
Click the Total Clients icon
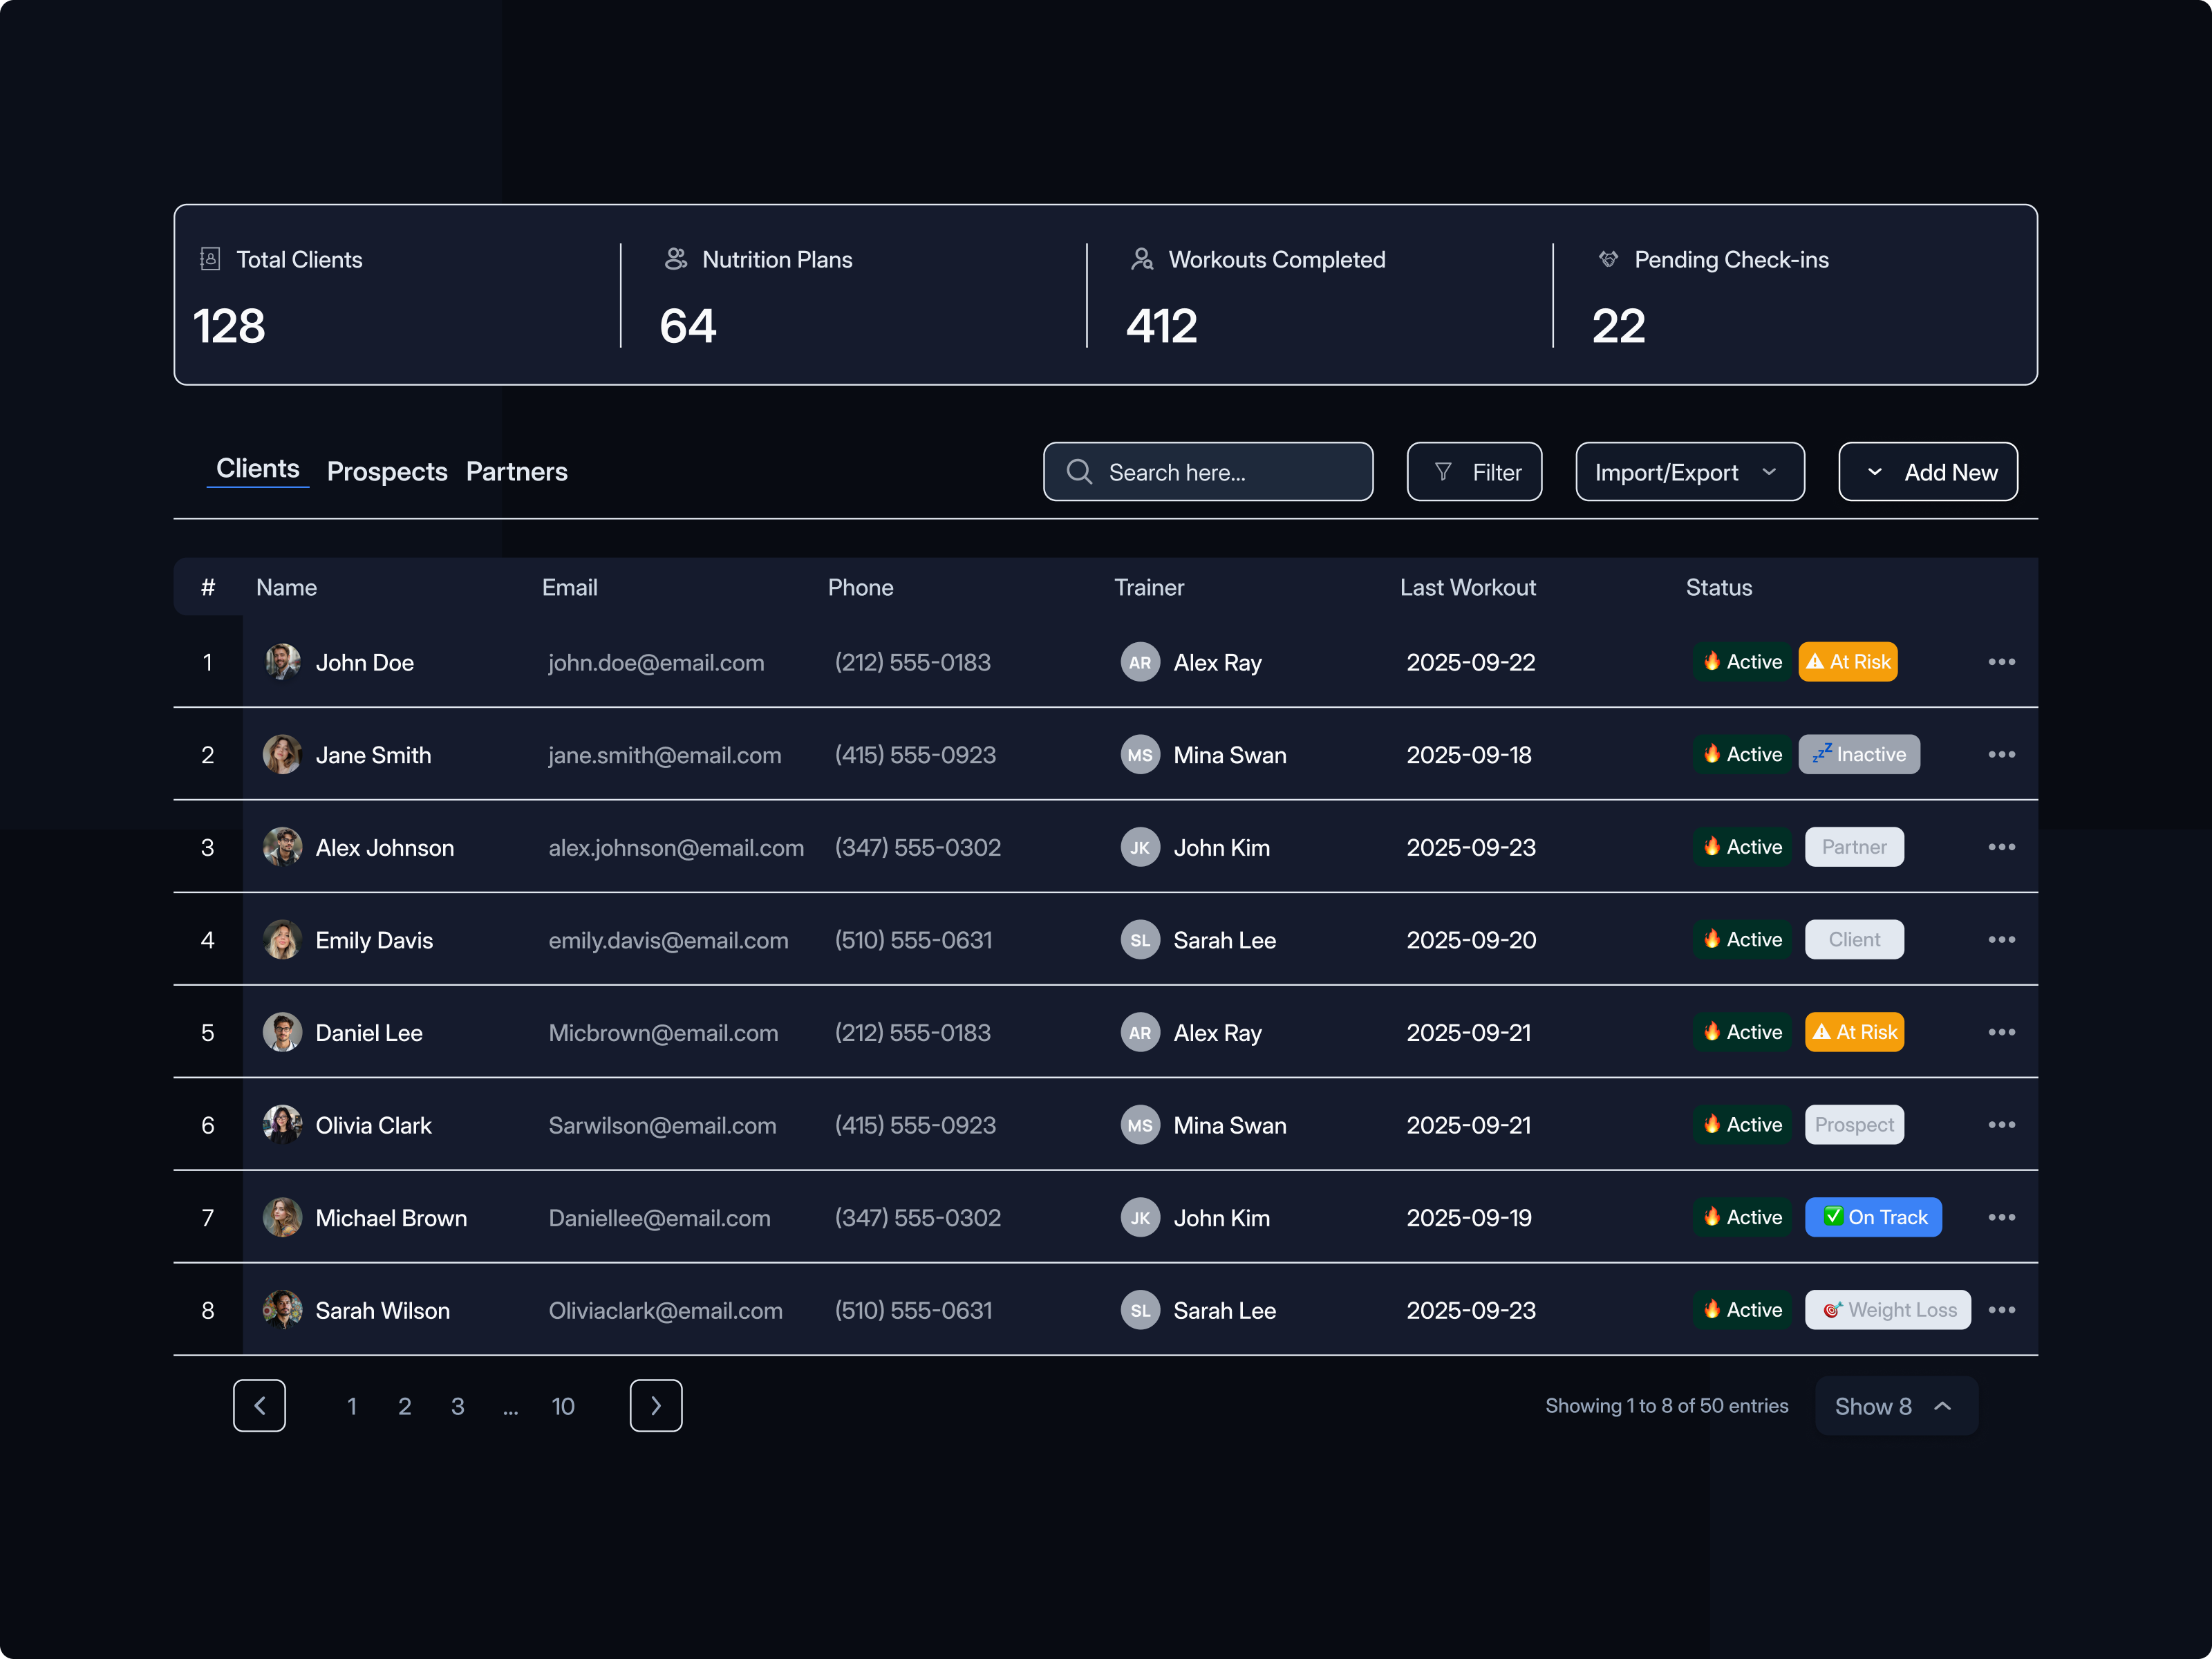211,258
